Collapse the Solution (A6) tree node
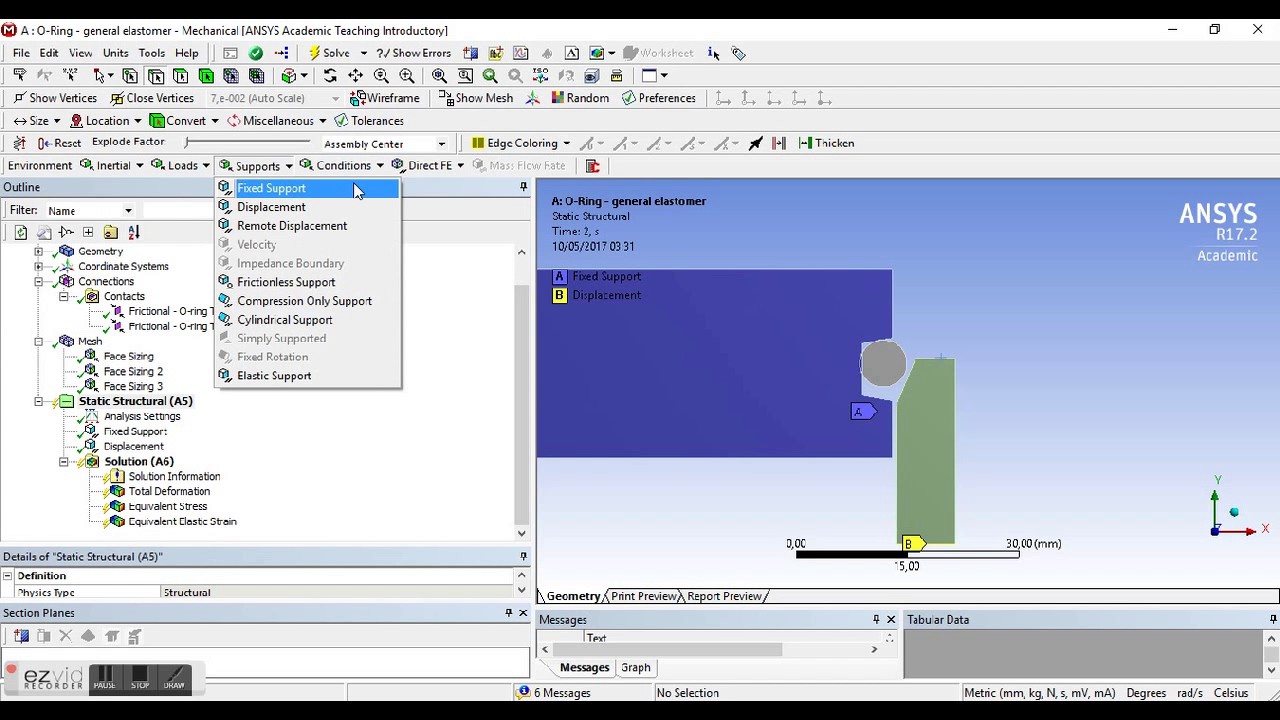The width and height of the screenshot is (1280, 720). click(x=64, y=462)
